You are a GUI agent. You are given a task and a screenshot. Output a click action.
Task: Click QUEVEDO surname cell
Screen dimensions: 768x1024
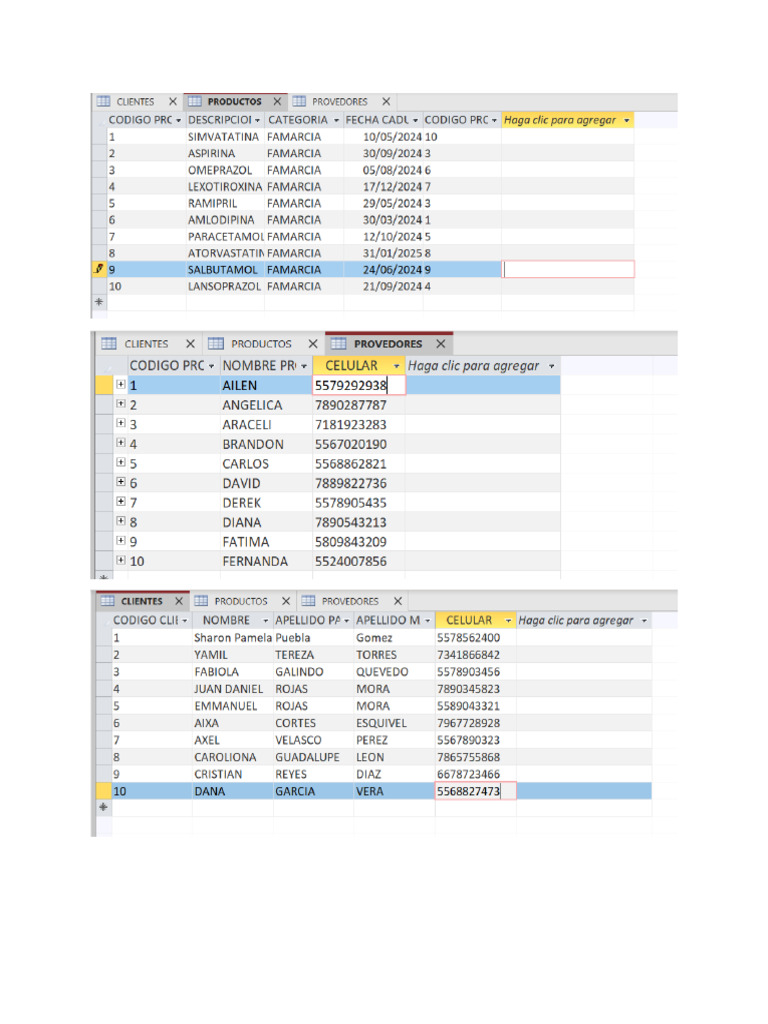pyautogui.click(x=394, y=672)
